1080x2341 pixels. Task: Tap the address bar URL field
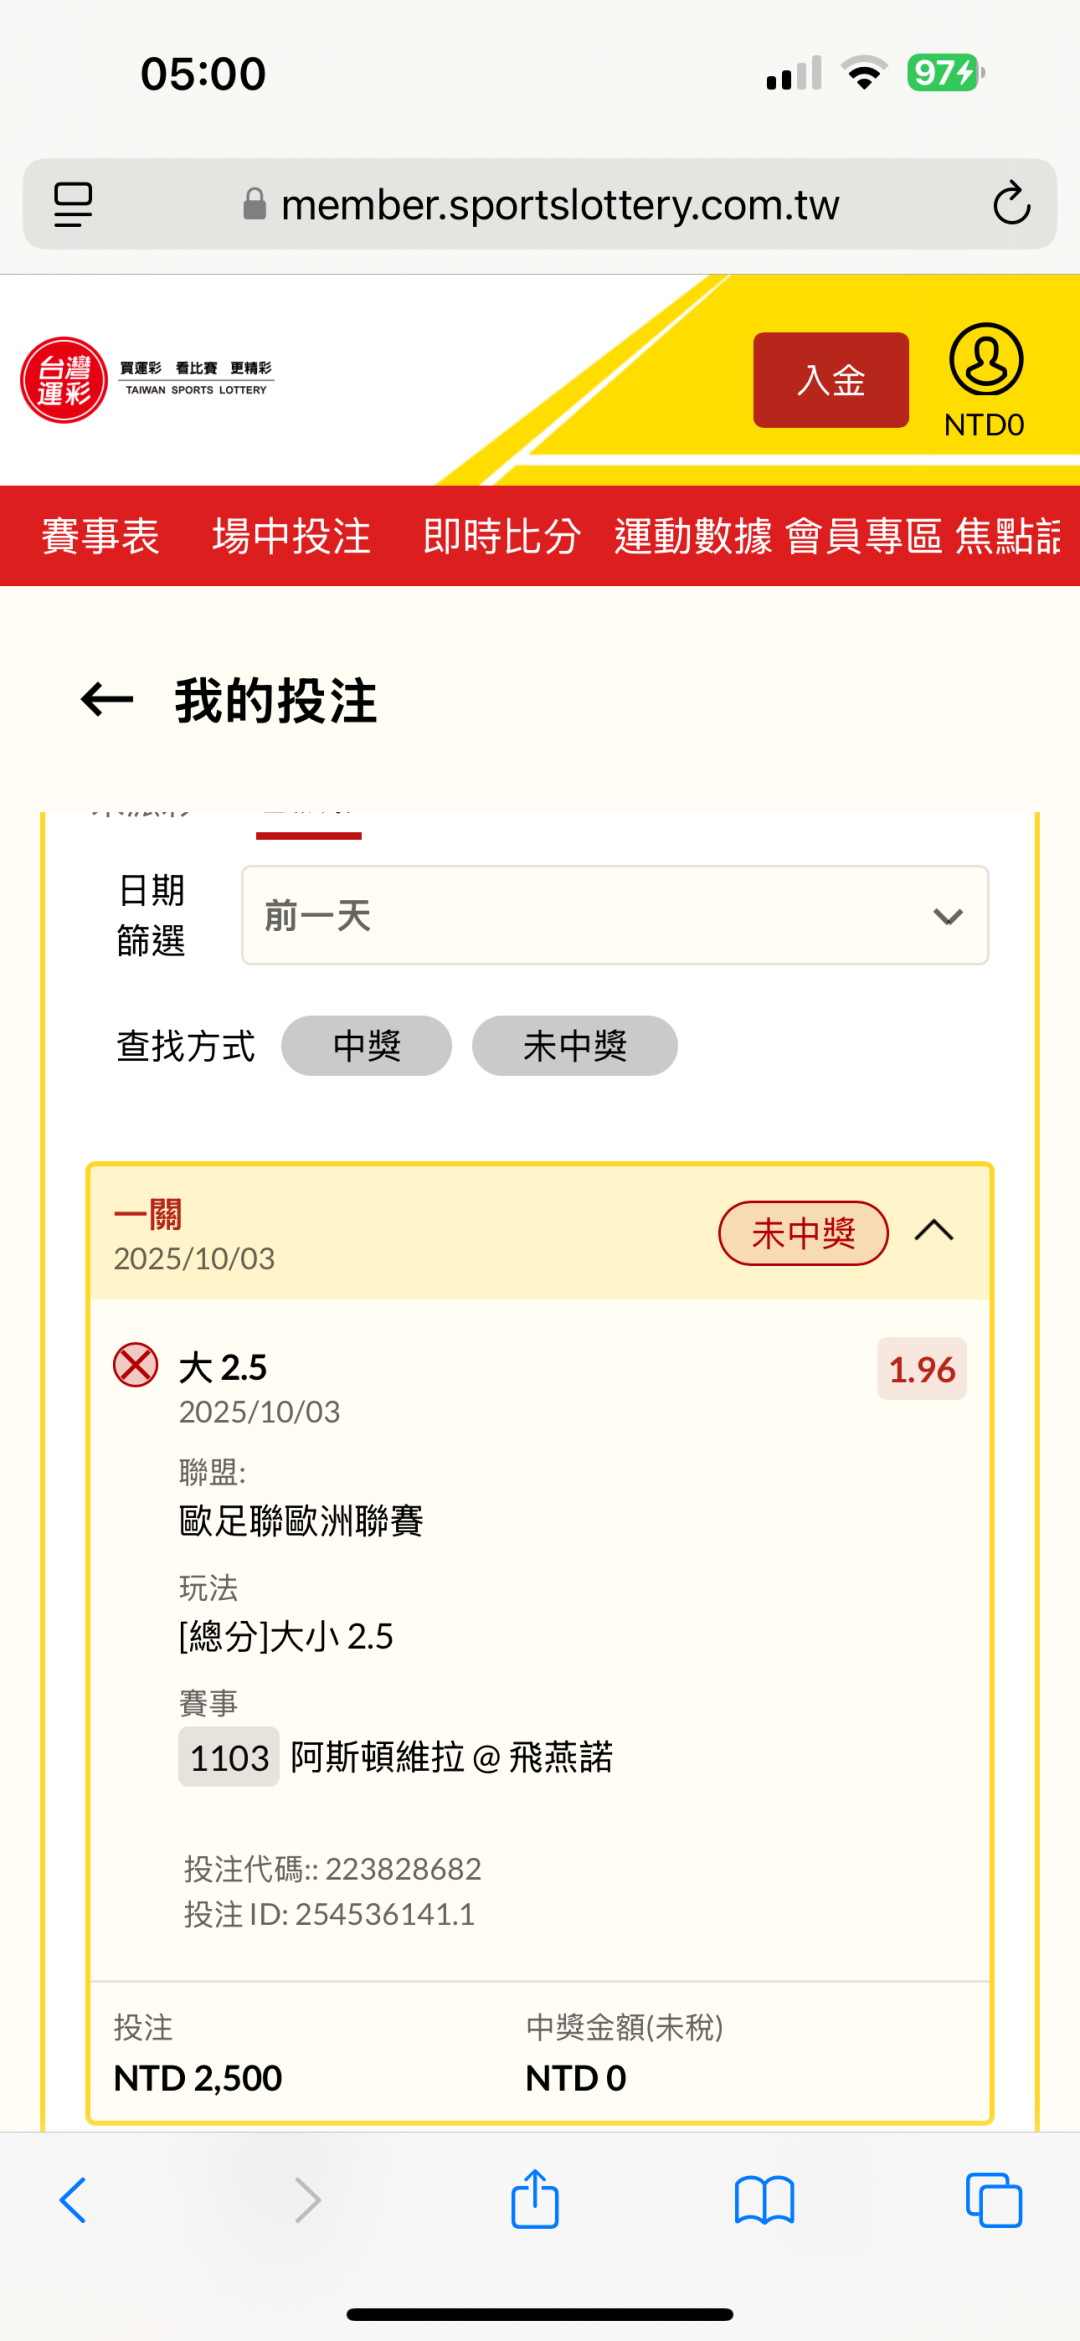pyautogui.click(x=560, y=204)
